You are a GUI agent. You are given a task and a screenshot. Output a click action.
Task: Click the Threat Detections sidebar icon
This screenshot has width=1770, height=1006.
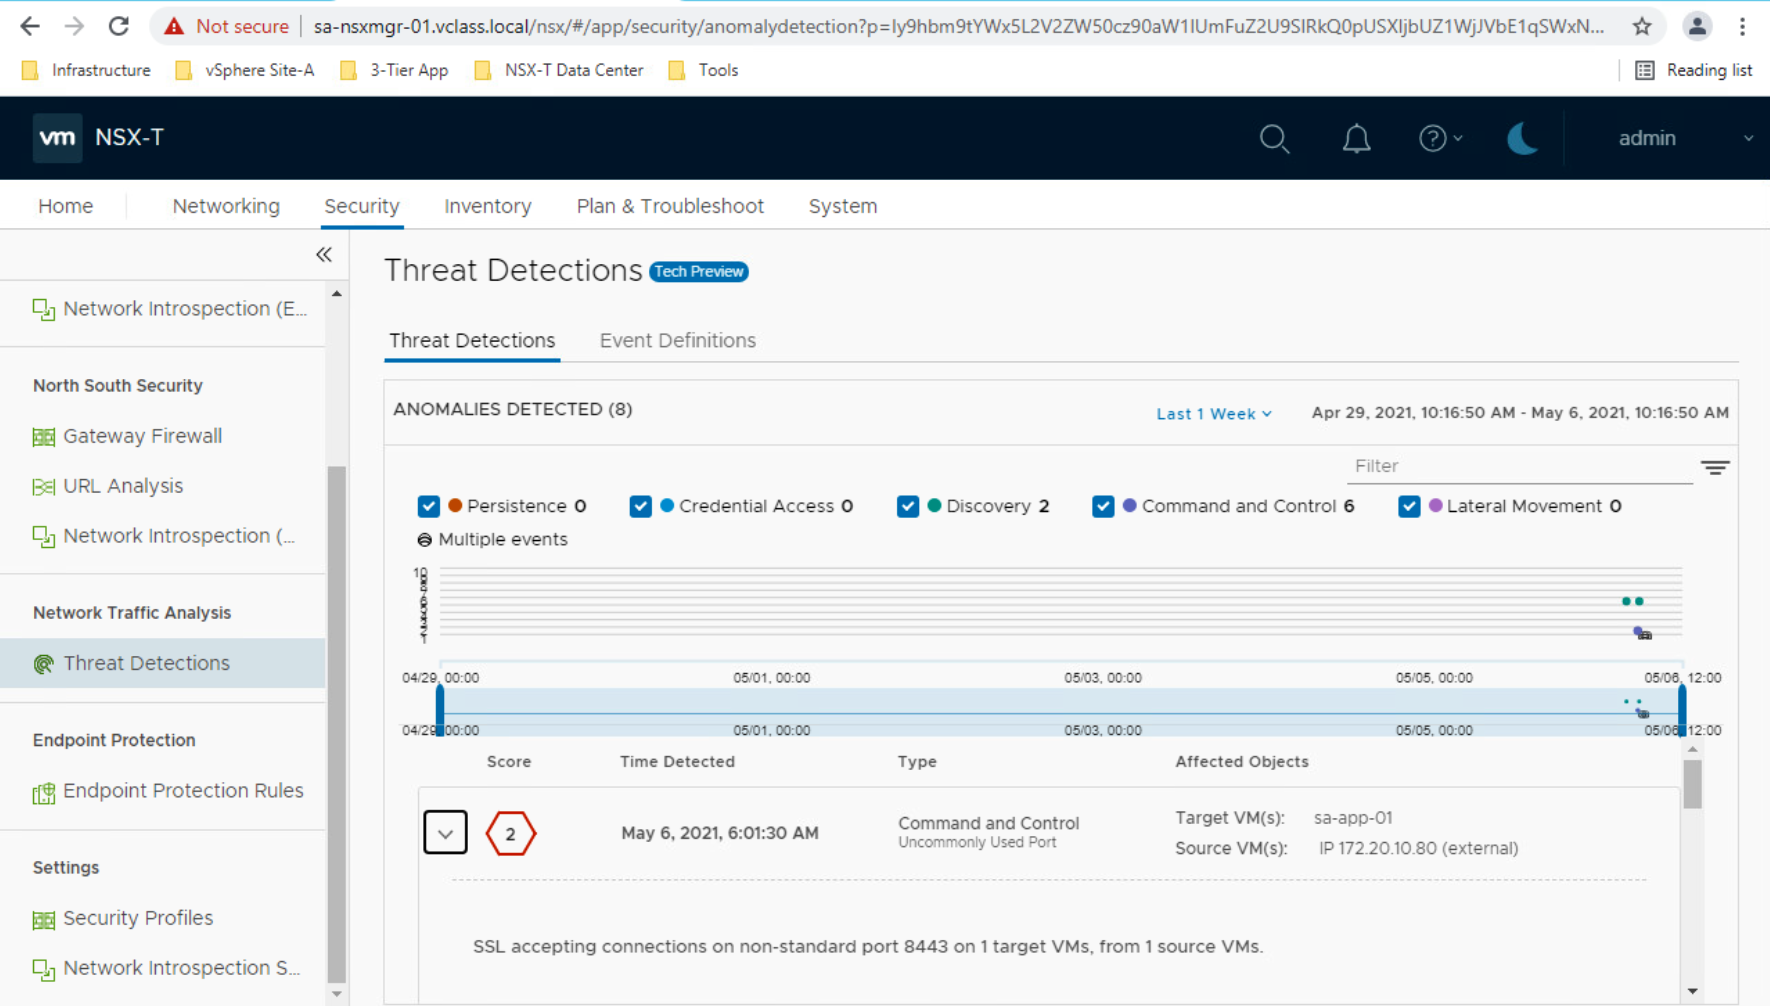point(43,664)
